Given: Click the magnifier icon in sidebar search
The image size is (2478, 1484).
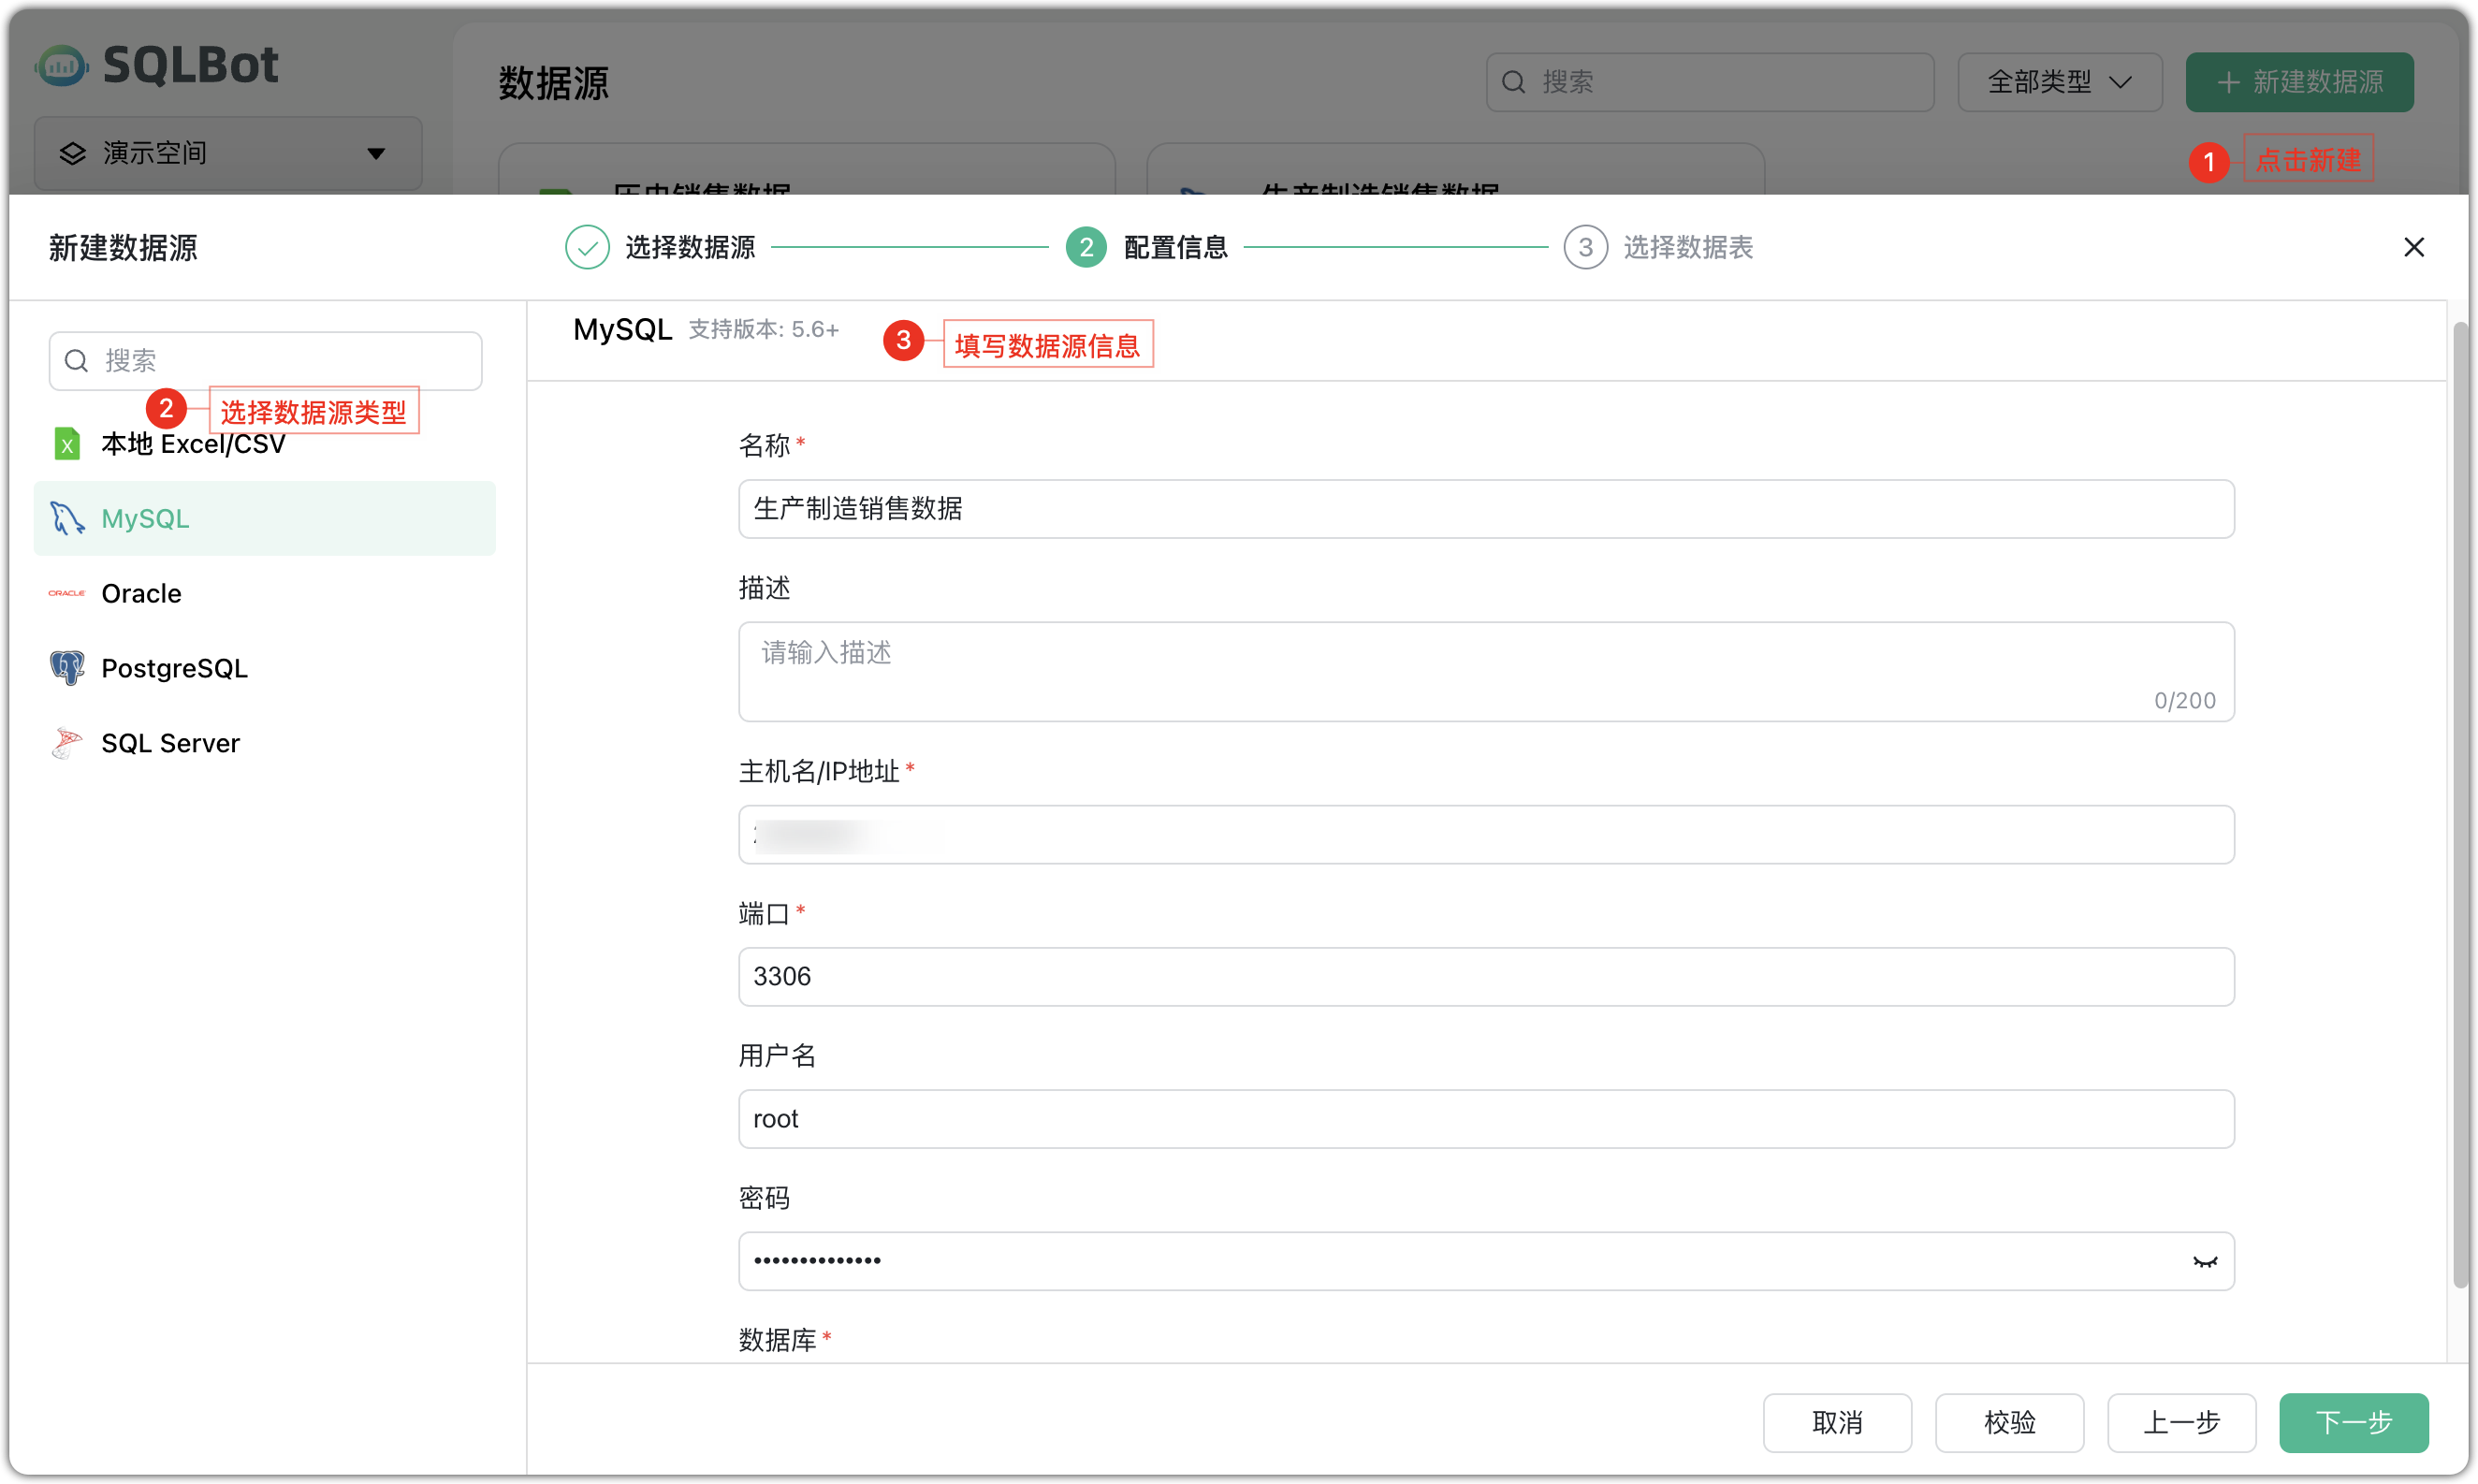Looking at the screenshot, I should coord(76,360).
